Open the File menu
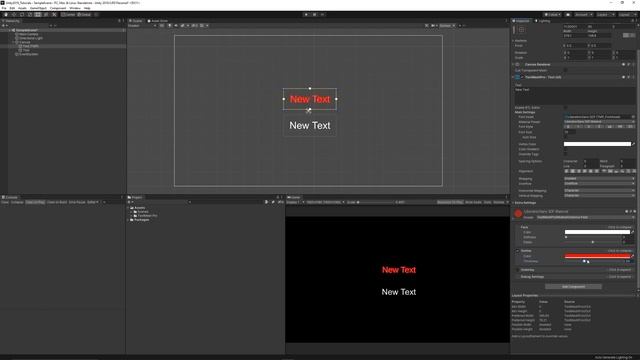This screenshot has height=360, width=640. point(4,8)
